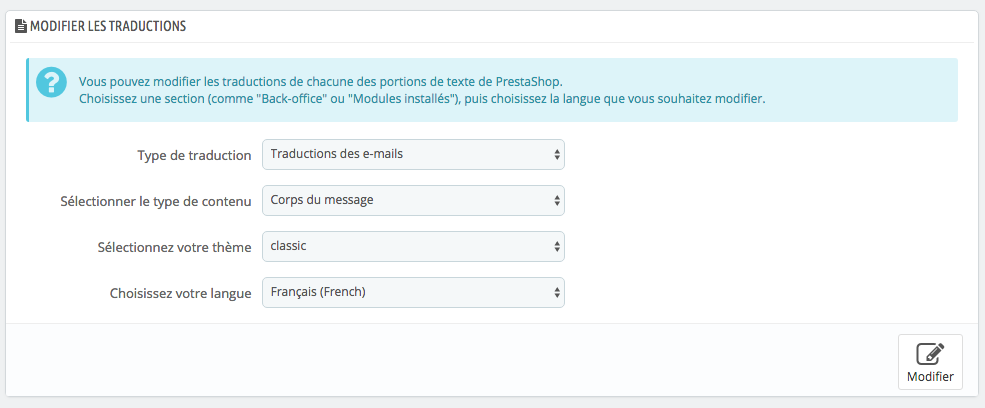Click the arrows on Traductions des e-mails select

tap(556, 155)
